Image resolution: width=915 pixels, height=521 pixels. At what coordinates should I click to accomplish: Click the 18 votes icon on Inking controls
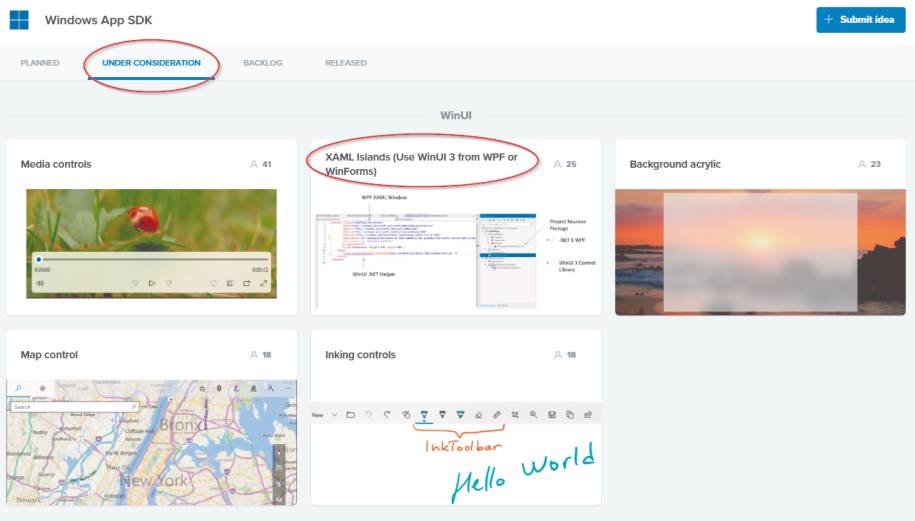[558, 355]
